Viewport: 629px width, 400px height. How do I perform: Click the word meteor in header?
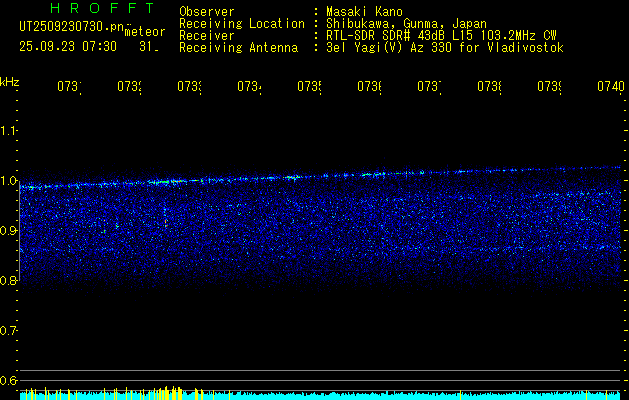[143, 32]
